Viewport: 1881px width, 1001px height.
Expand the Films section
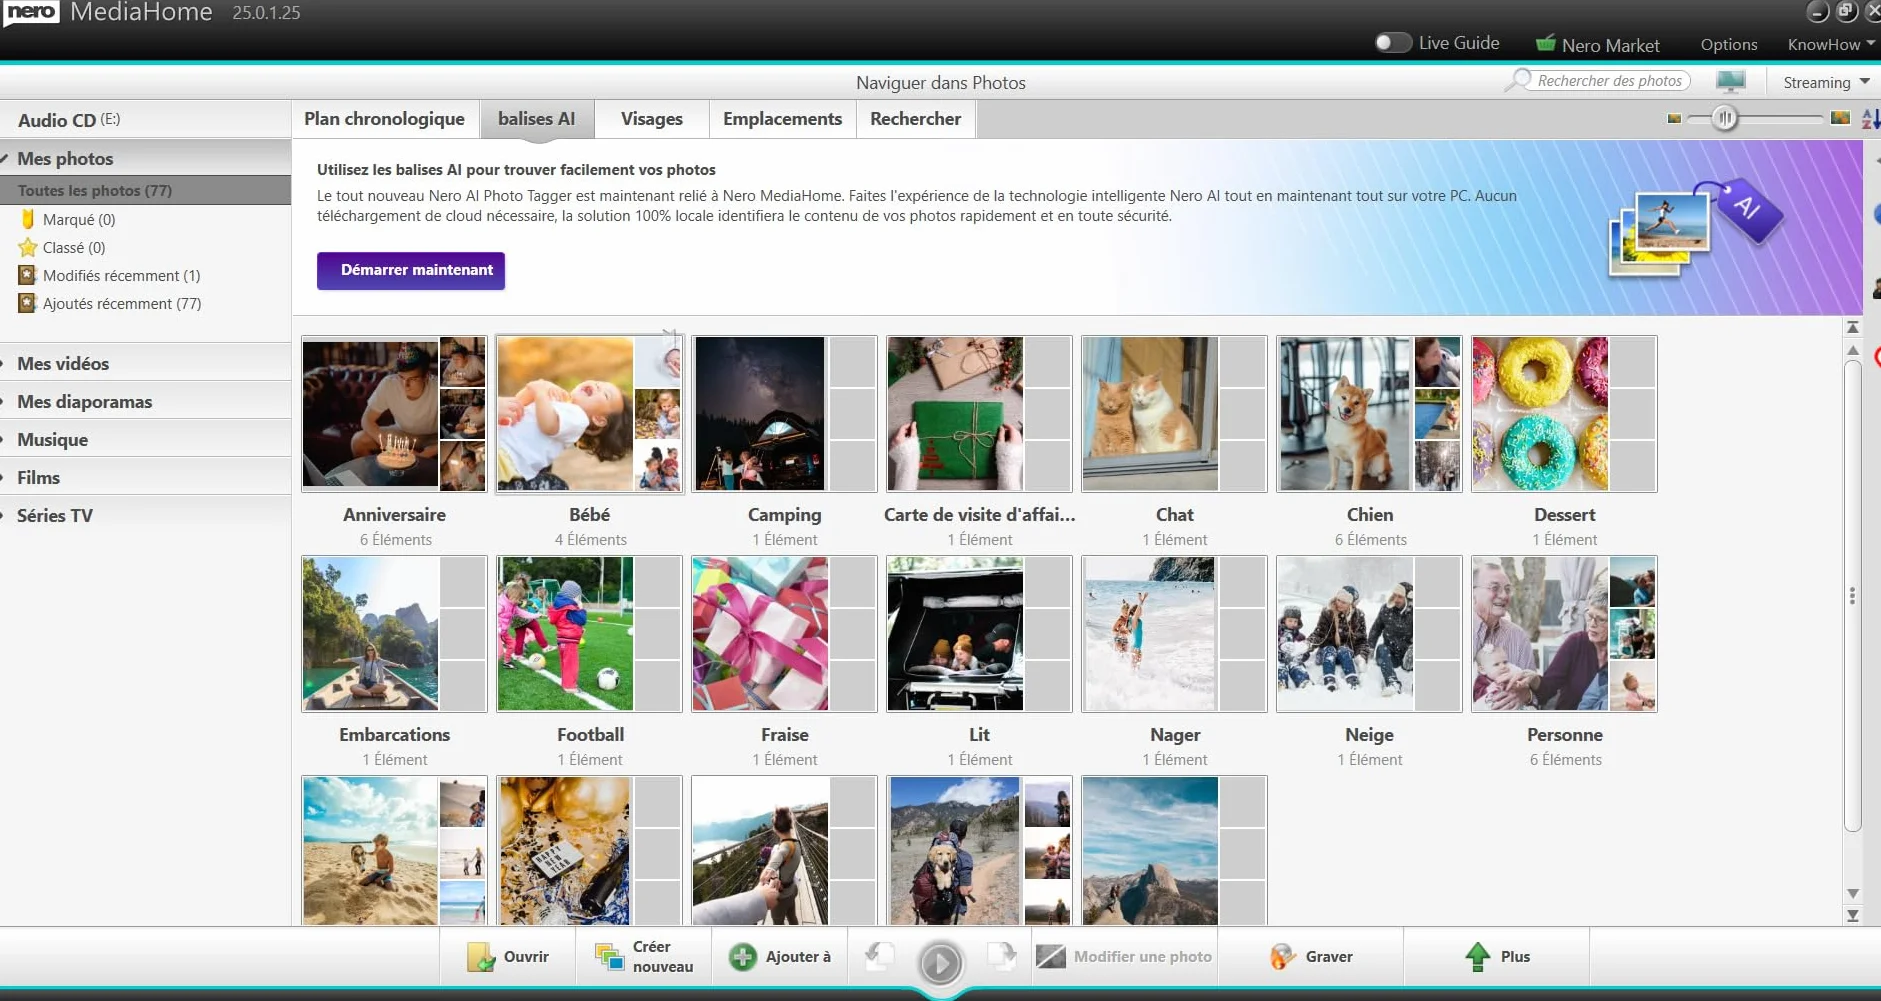point(145,477)
